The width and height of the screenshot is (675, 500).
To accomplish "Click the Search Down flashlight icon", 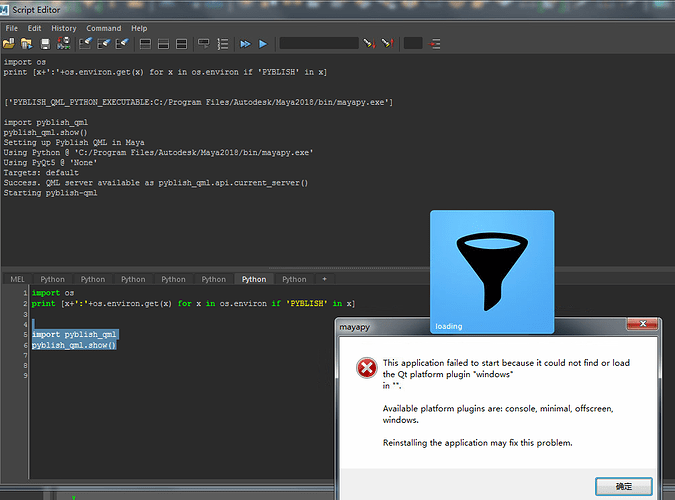I will click(369, 43).
